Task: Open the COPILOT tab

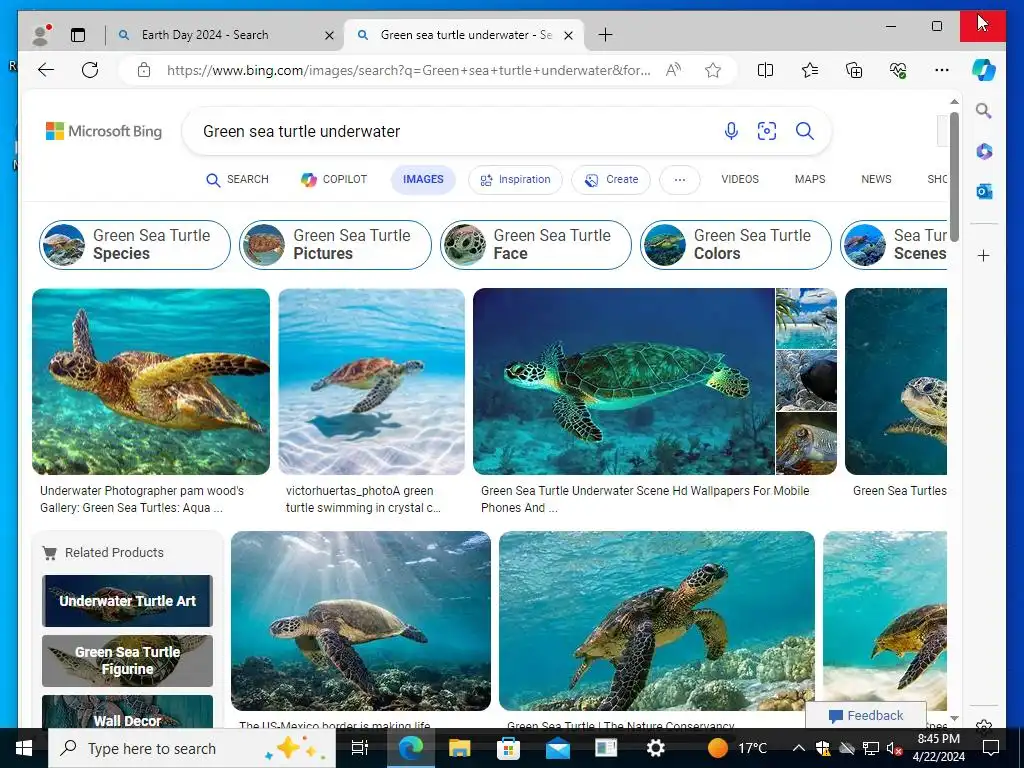Action: (x=334, y=180)
